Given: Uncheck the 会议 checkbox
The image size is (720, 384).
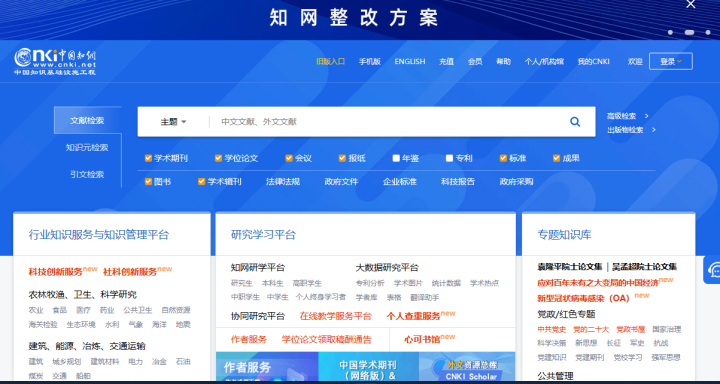Looking at the screenshot, I should 289,158.
